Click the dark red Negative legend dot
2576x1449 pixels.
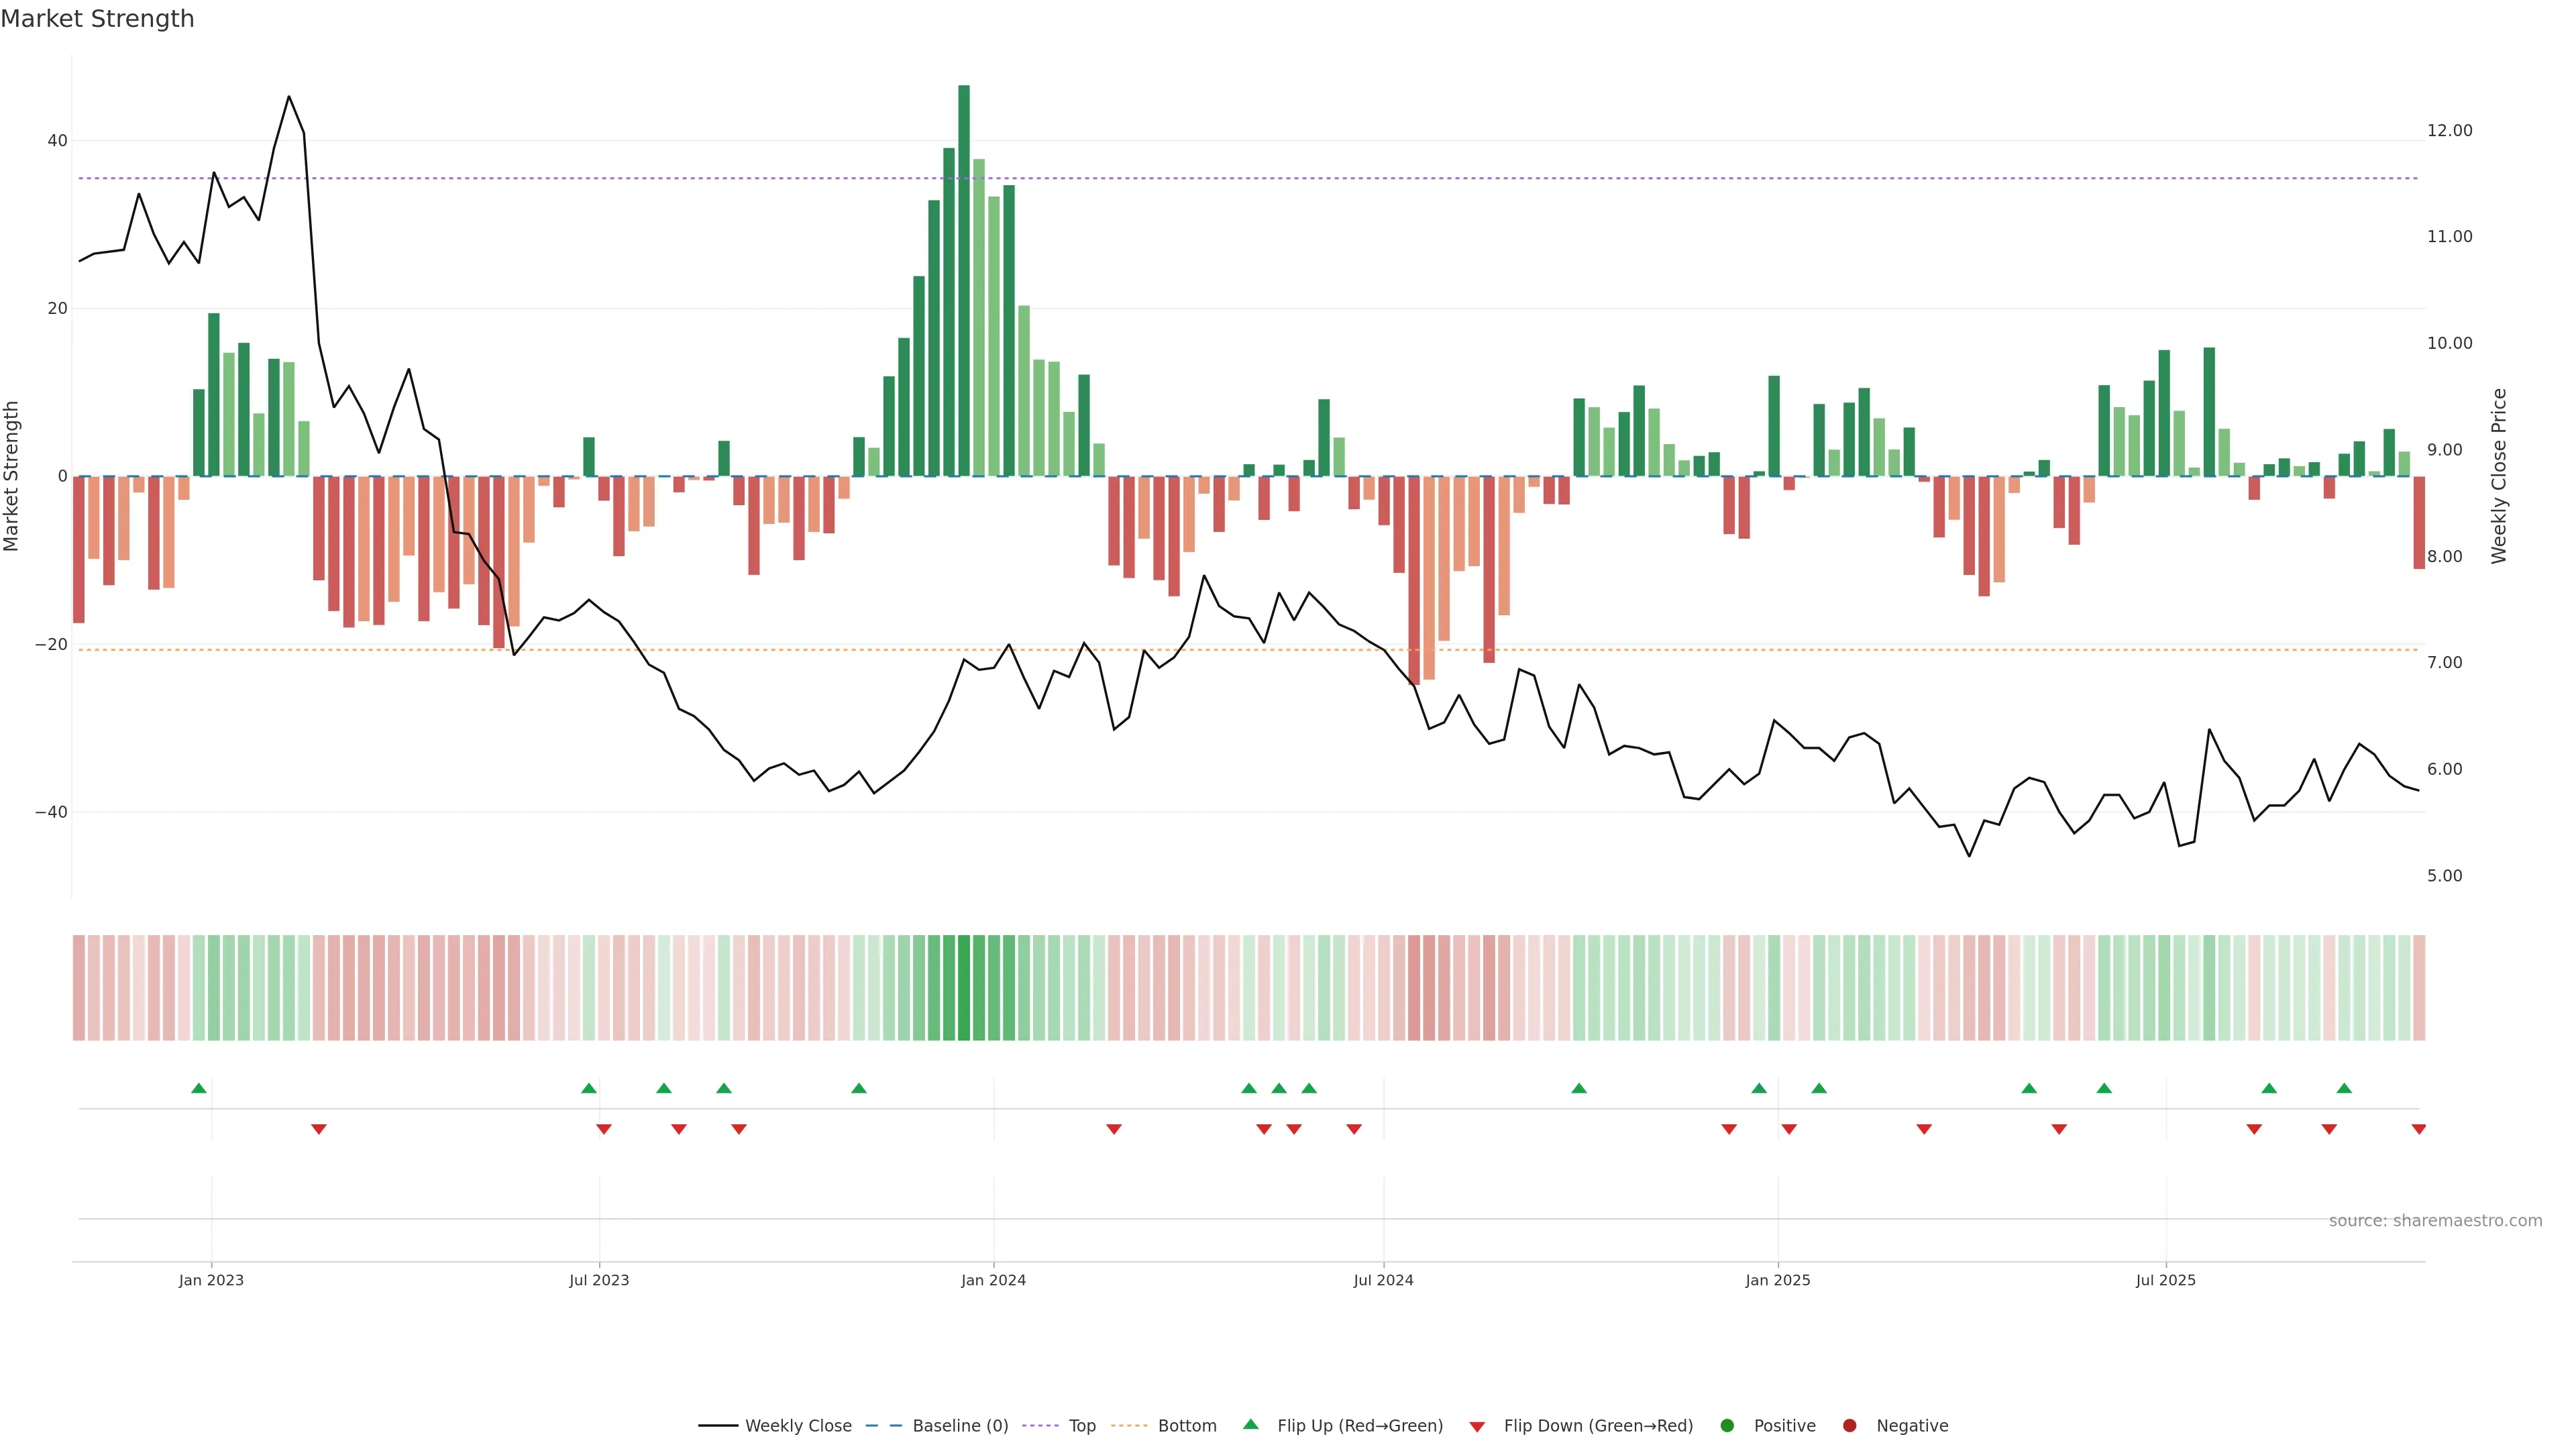(1849, 1426)
